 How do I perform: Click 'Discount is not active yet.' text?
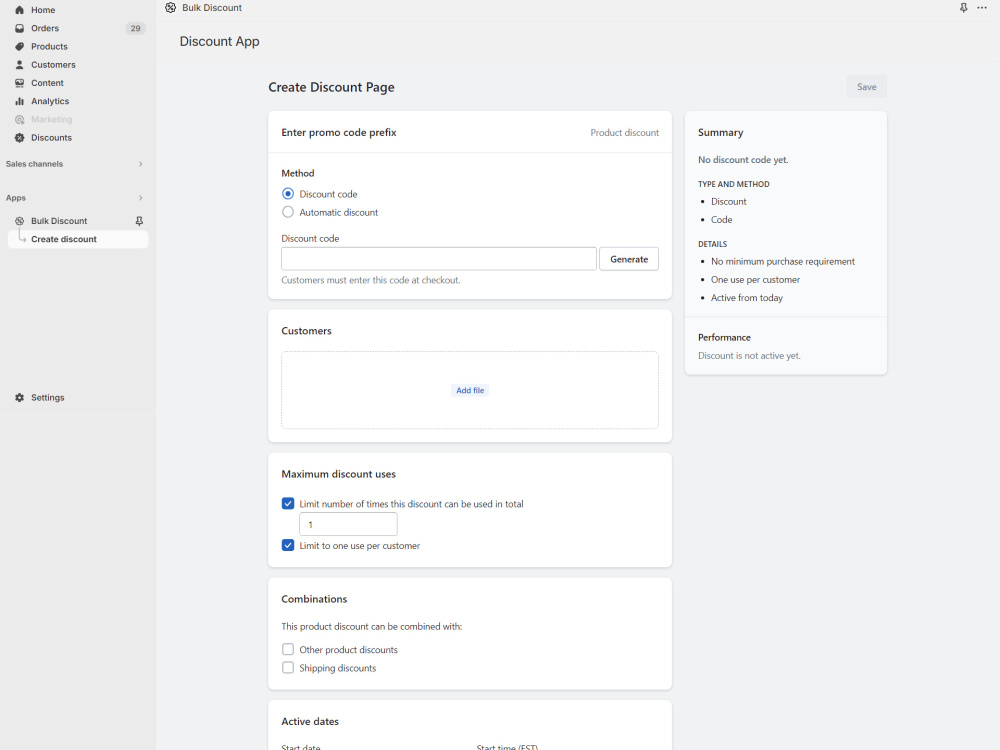coord(749,356)
